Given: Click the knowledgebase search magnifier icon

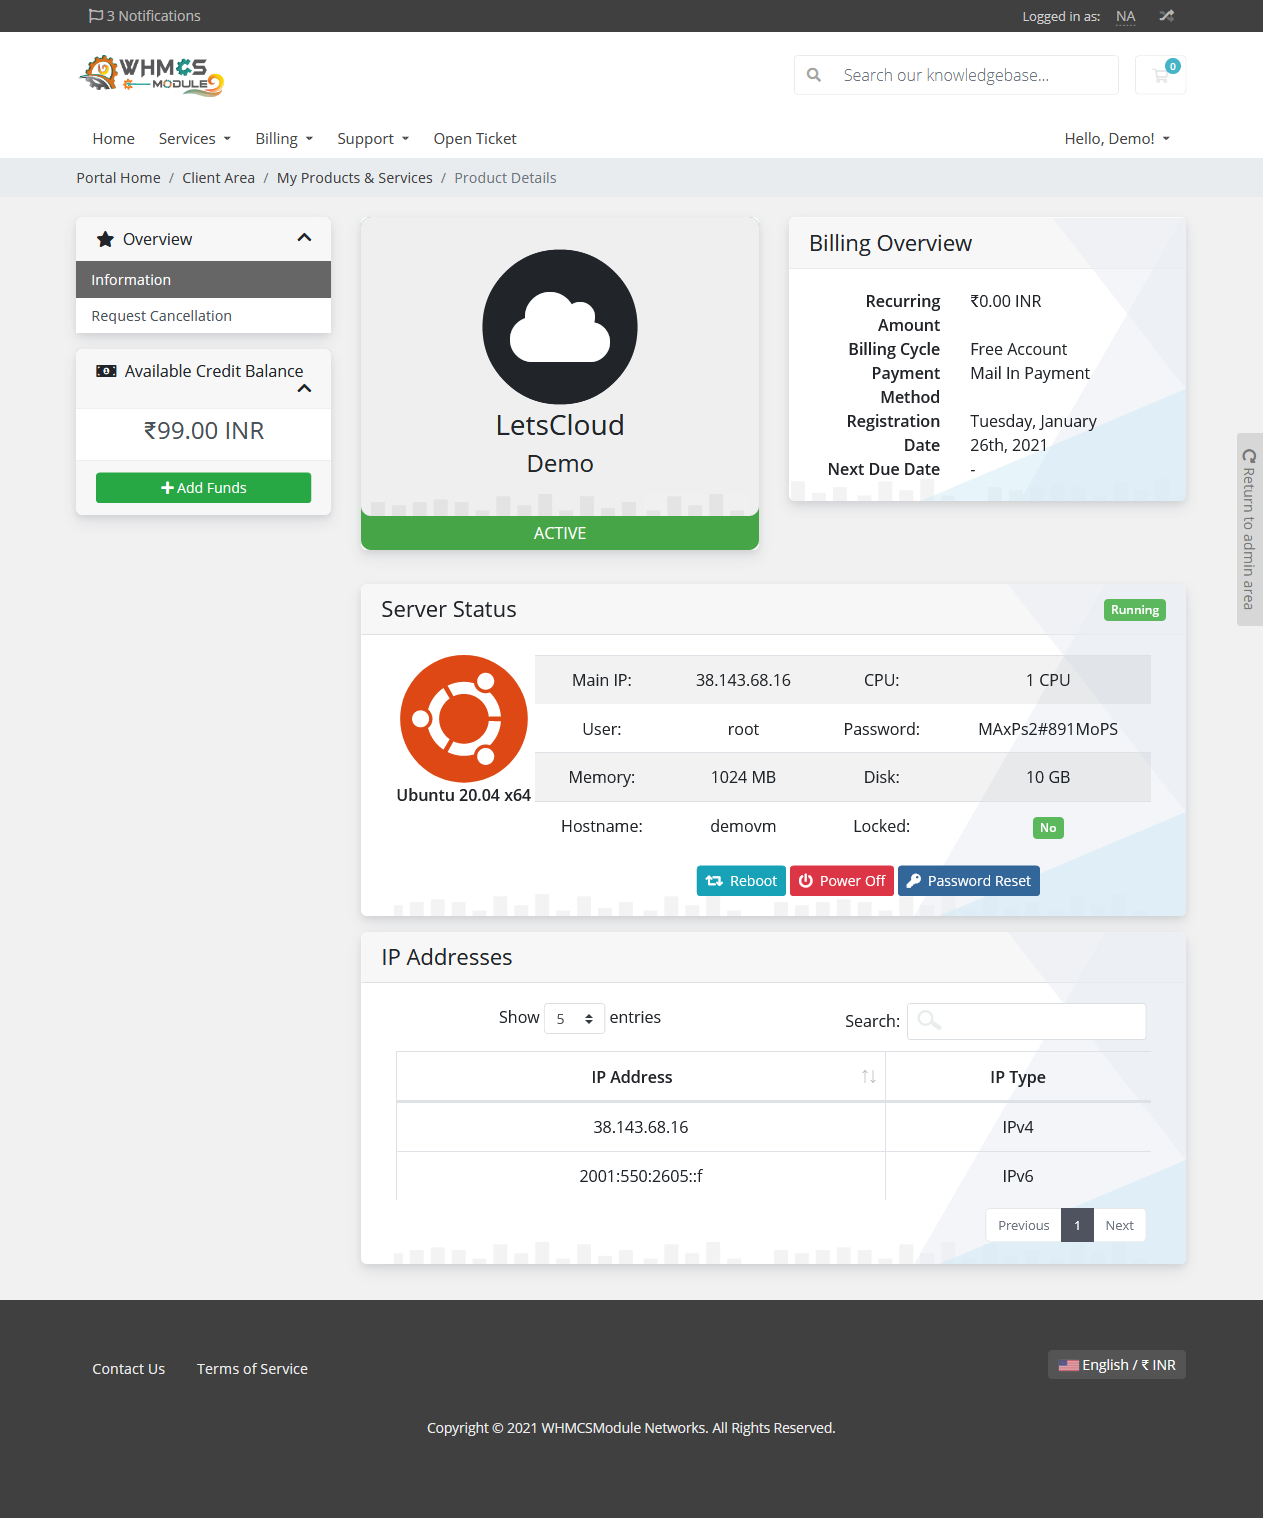Looking at the screenshot, I should click(x=814, y=75).
